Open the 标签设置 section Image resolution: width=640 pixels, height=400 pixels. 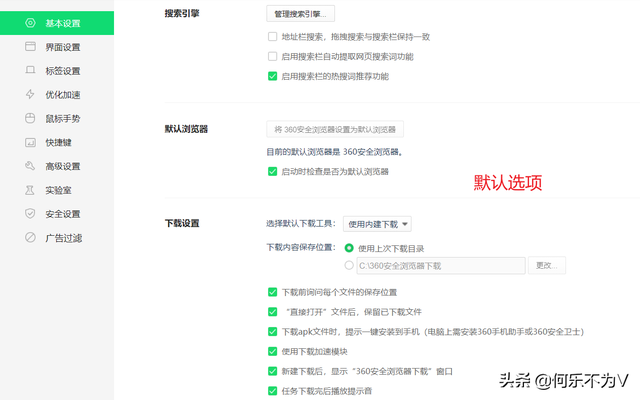click(57, 71)
